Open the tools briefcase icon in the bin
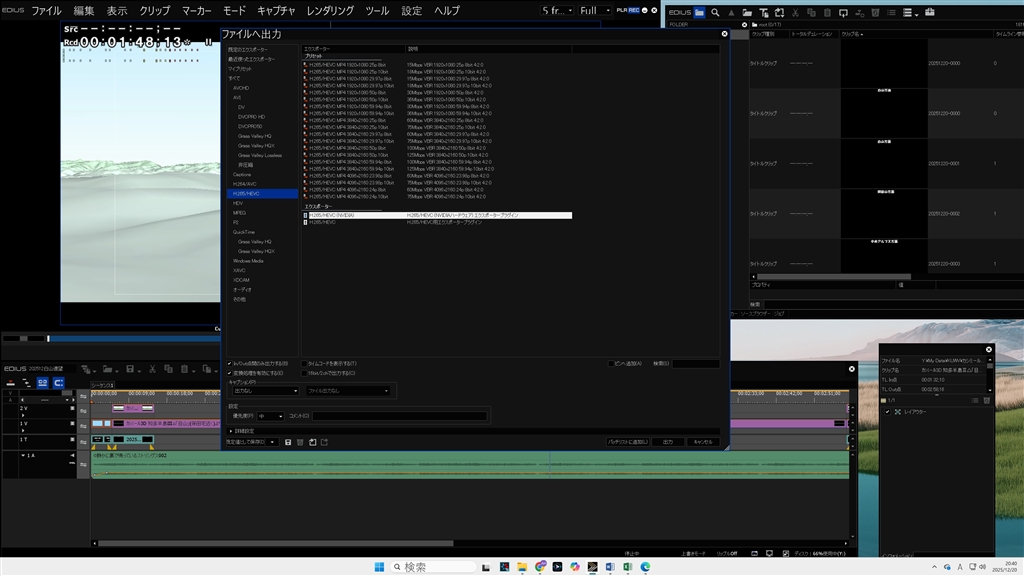The height and width of the screenshot is (576, 1024). 929,13
